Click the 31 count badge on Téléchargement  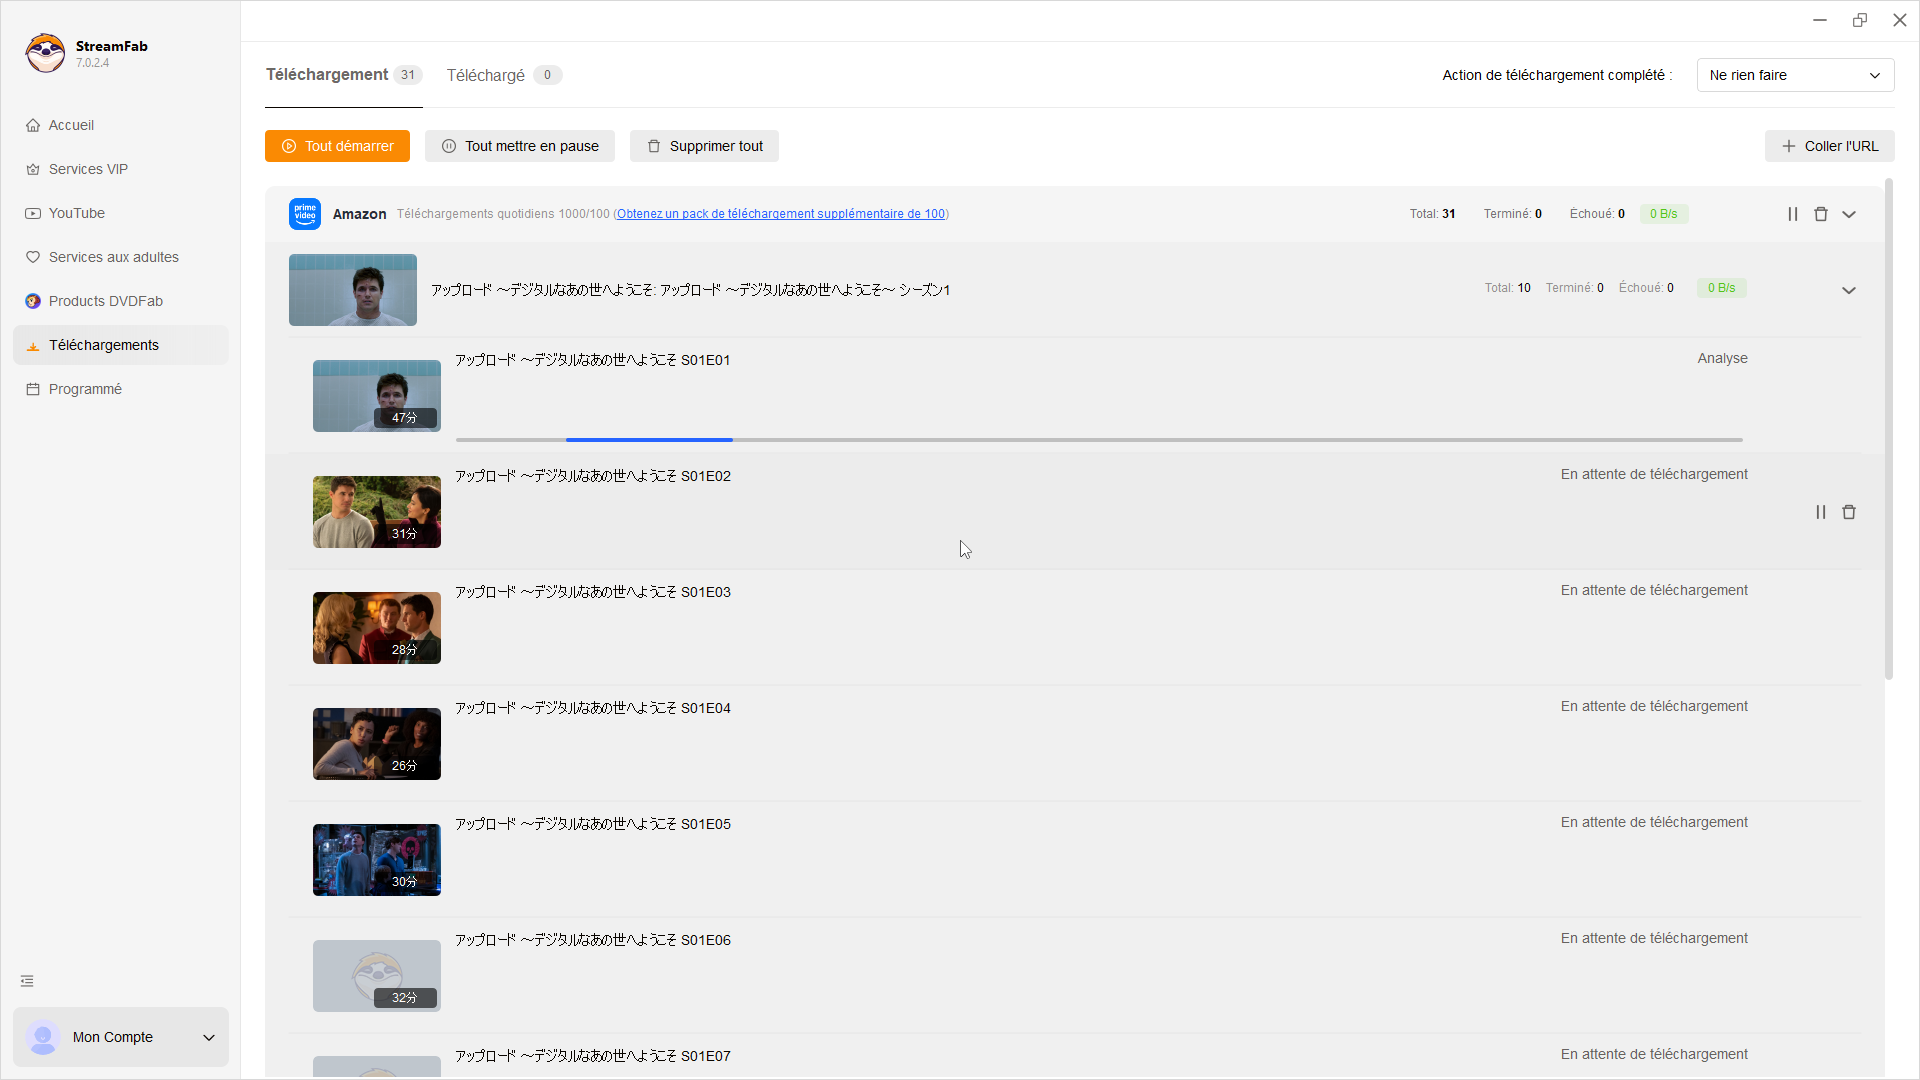coord(408,75)
